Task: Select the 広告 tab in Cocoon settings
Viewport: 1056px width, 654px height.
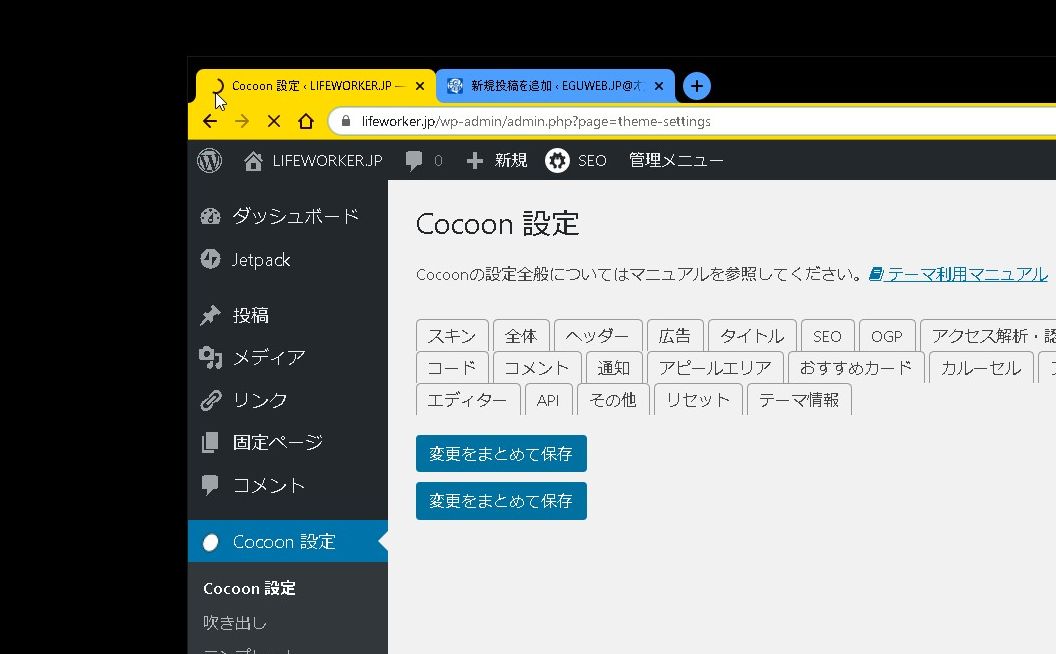Action: [x=675, y=335]
